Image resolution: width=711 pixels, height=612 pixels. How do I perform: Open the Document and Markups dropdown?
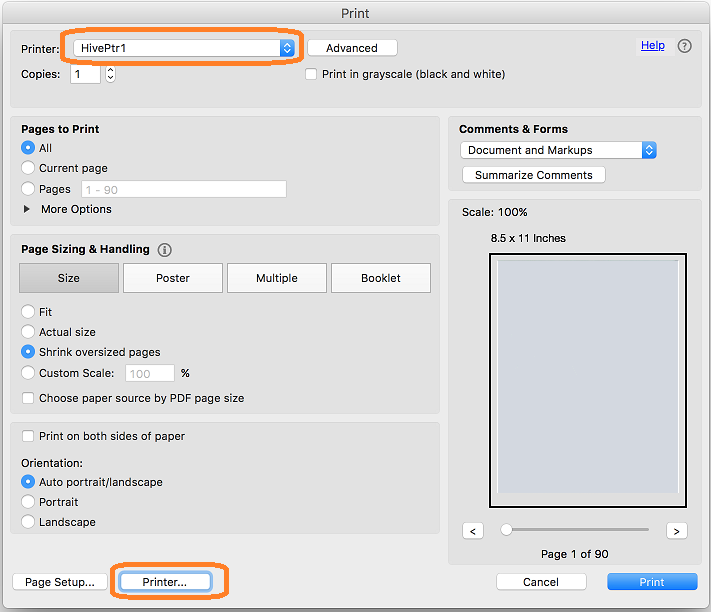558,150
